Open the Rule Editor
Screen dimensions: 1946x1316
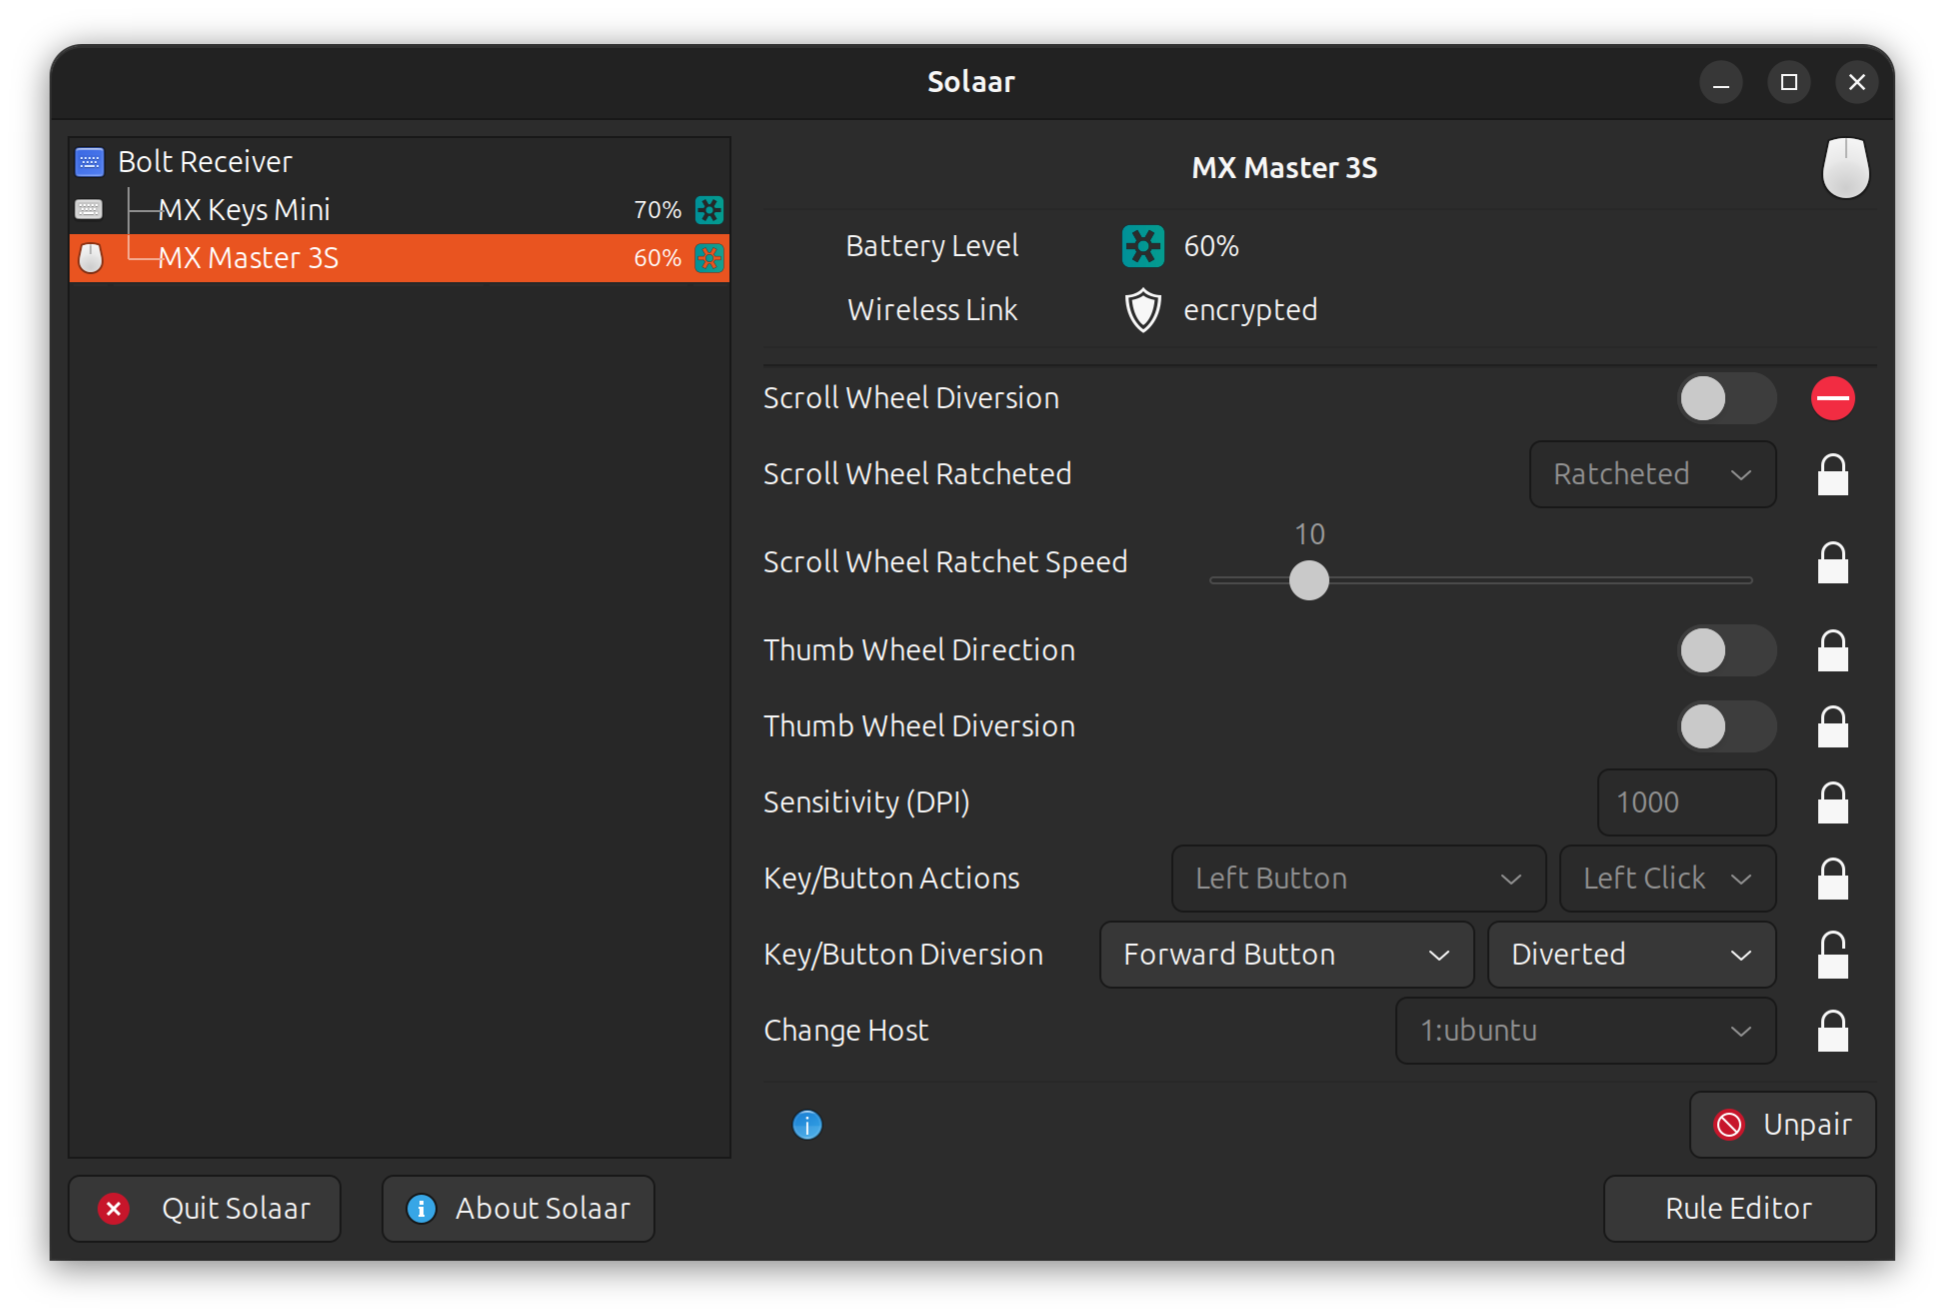coord(1739,1208)
